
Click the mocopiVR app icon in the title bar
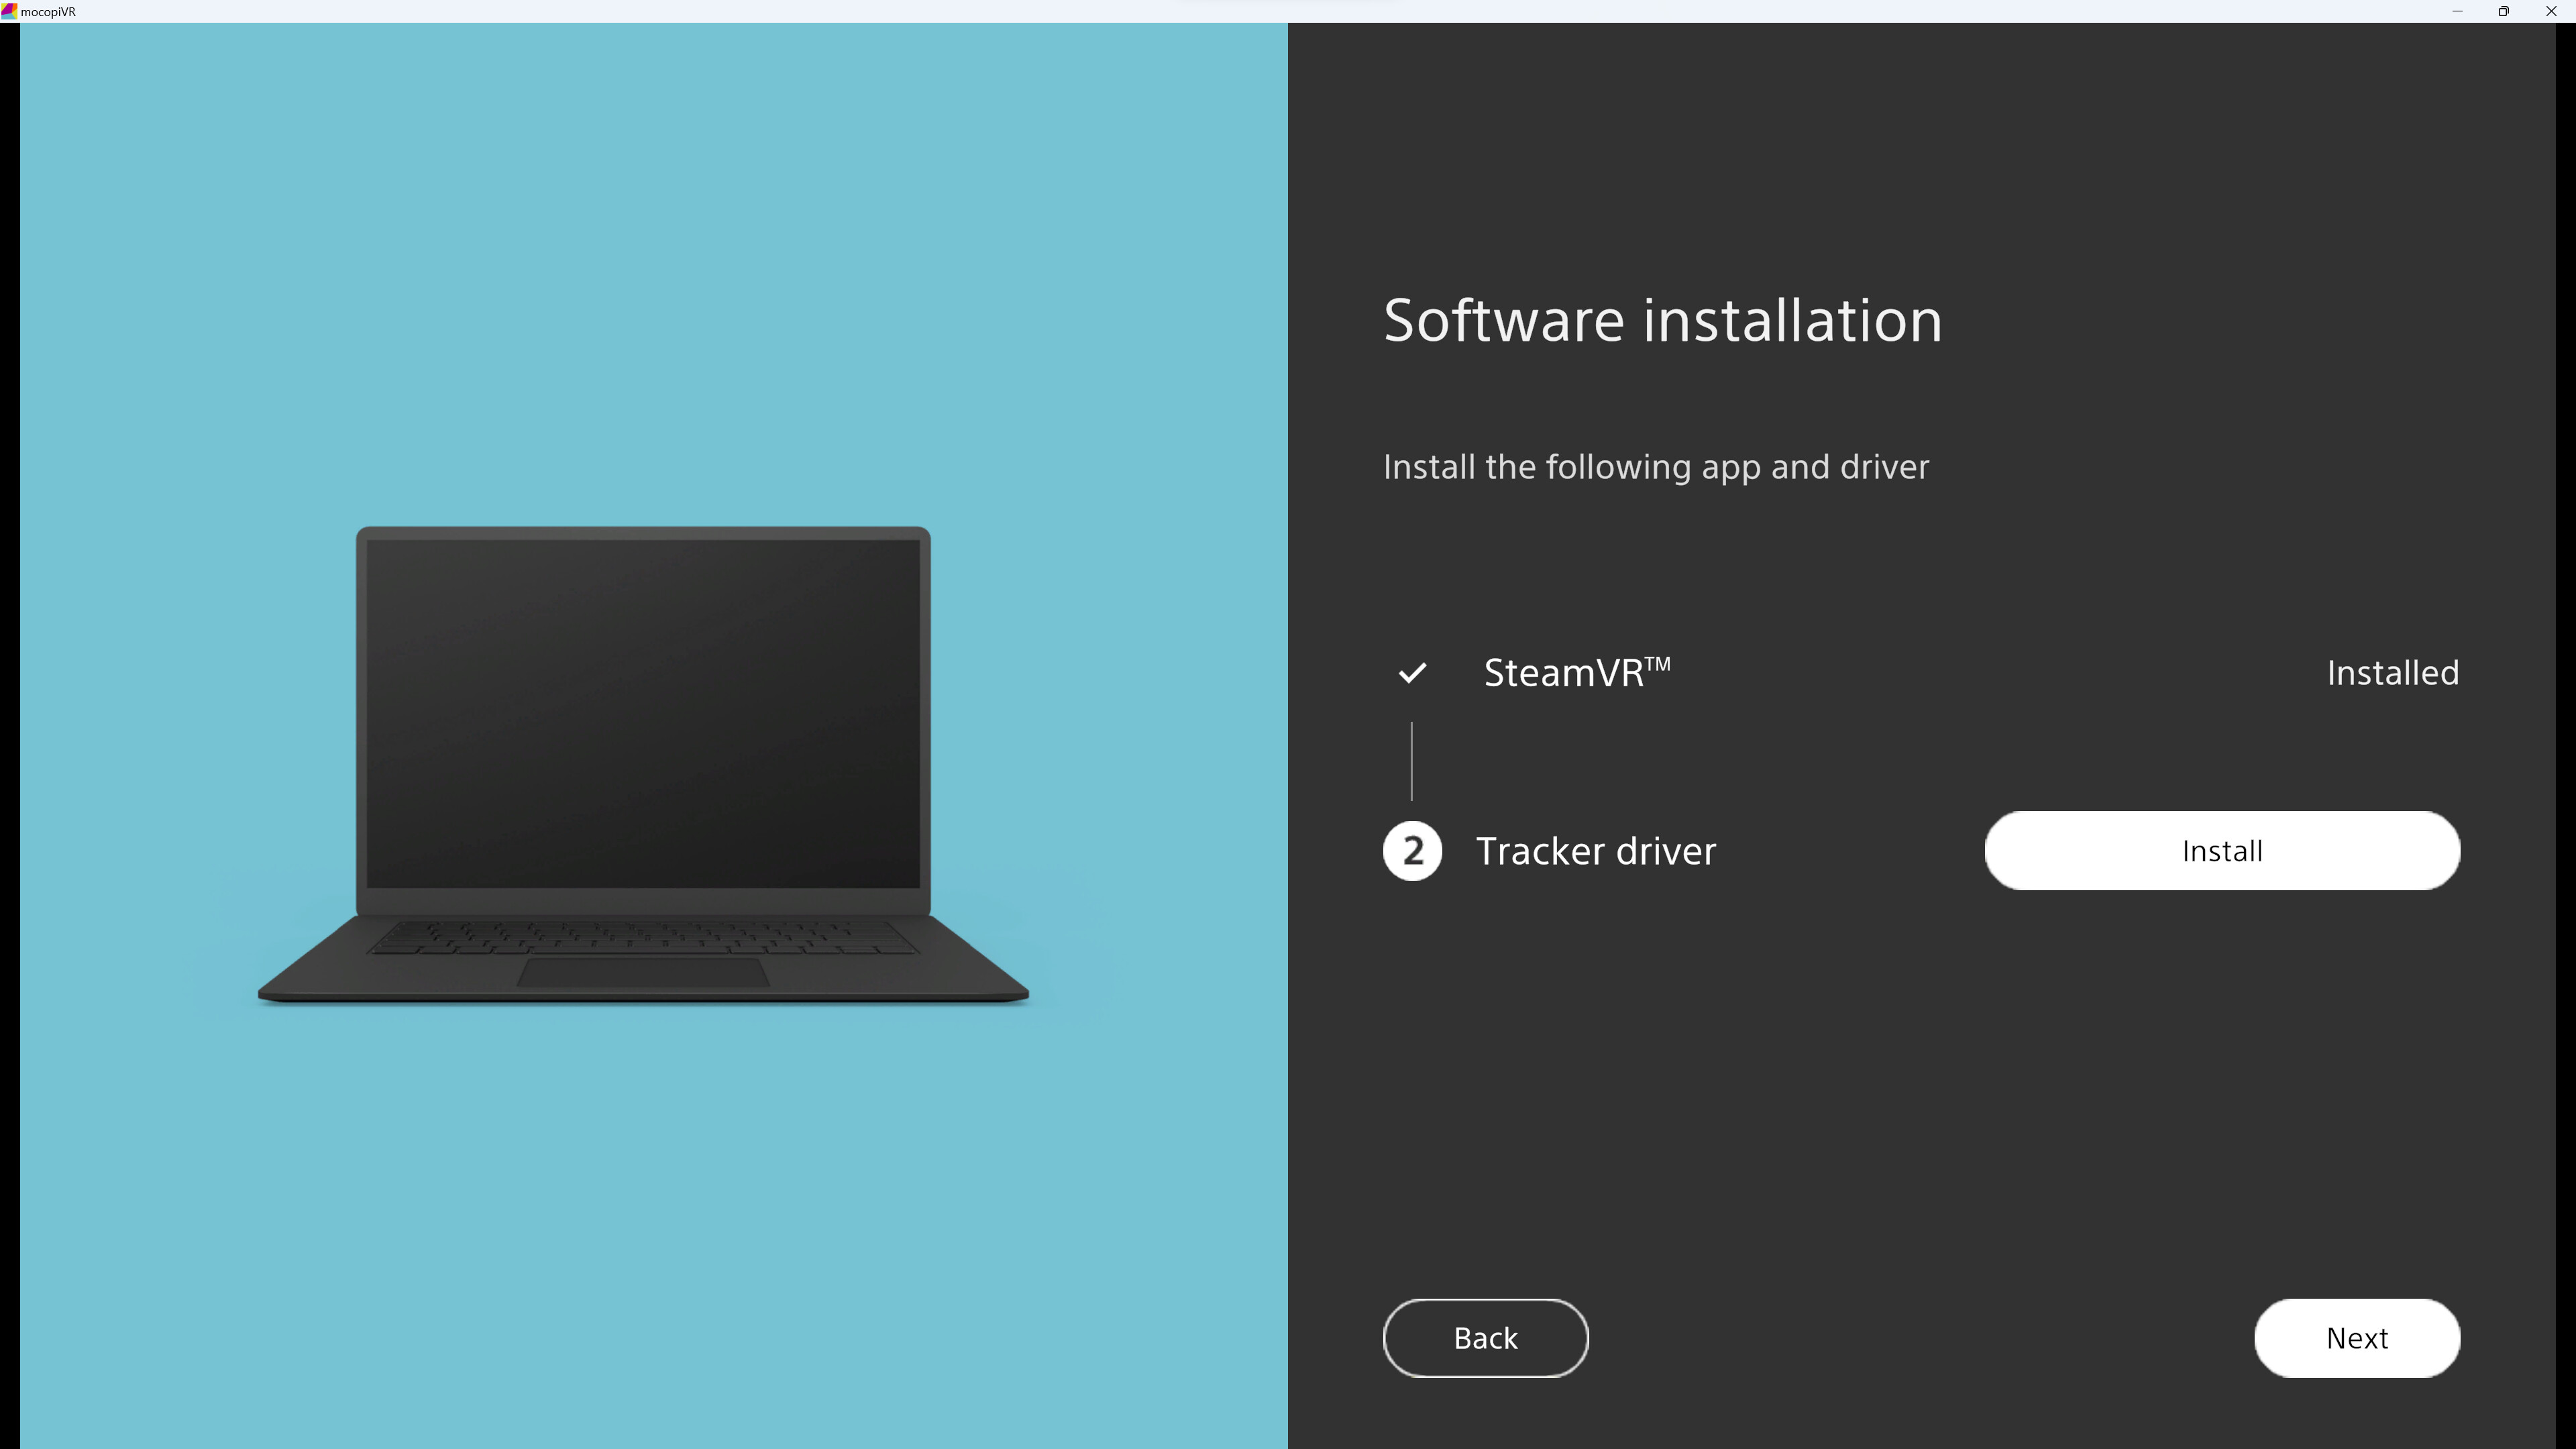(10, 11)
